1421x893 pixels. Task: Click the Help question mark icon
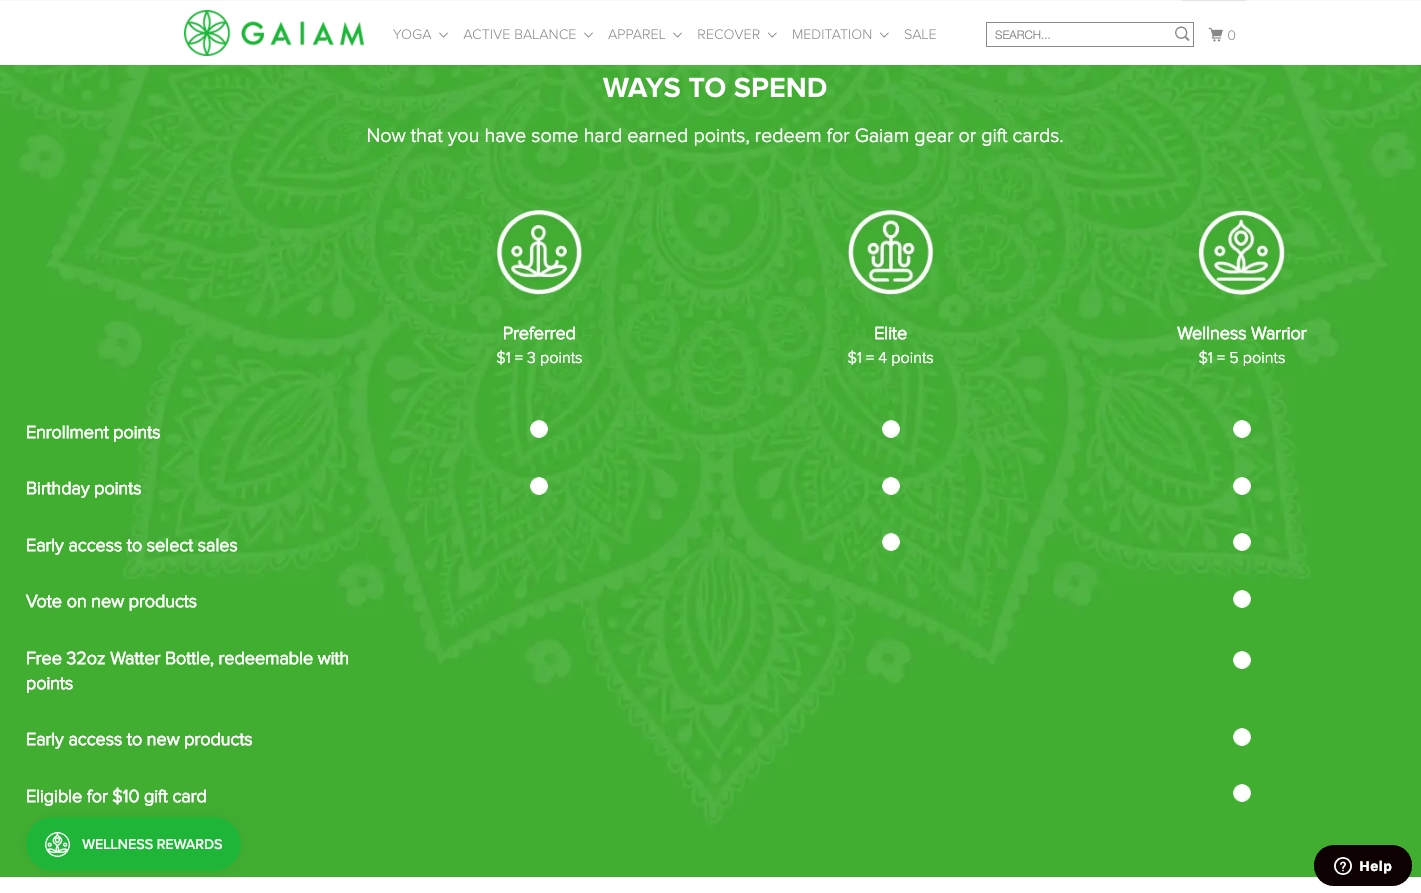coord(1343,866)
